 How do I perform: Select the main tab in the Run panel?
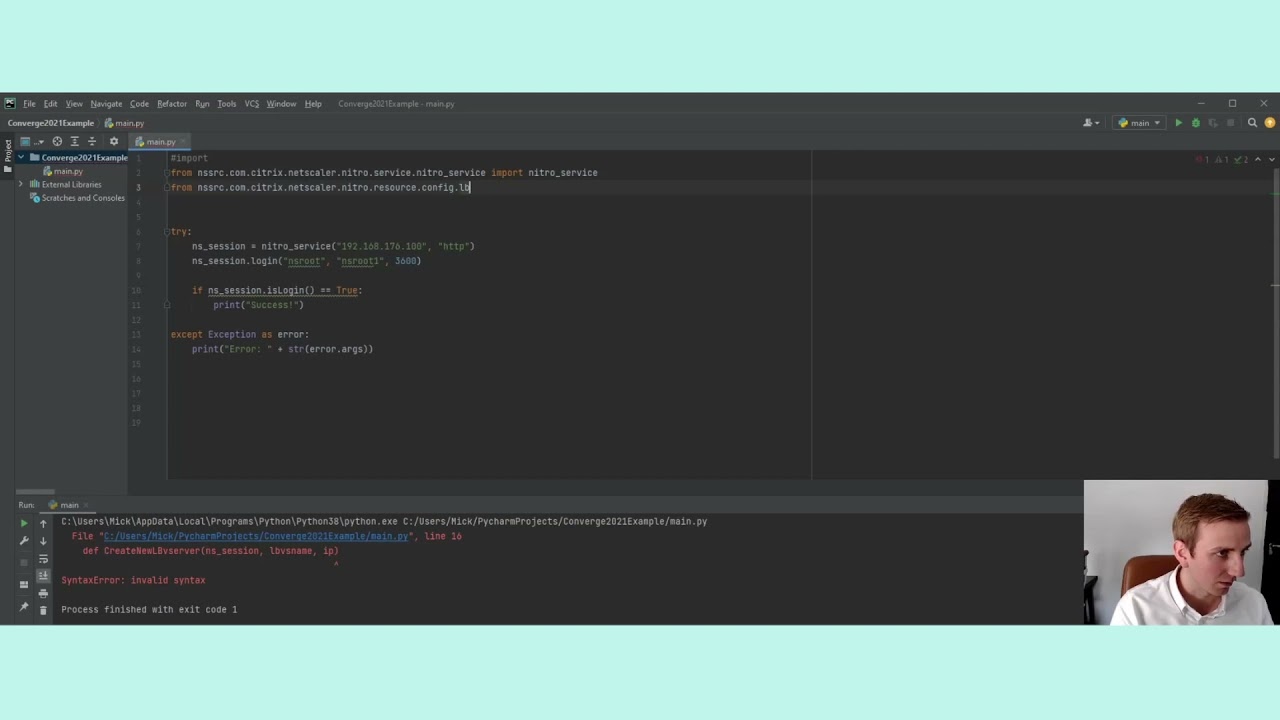(69, 505)
